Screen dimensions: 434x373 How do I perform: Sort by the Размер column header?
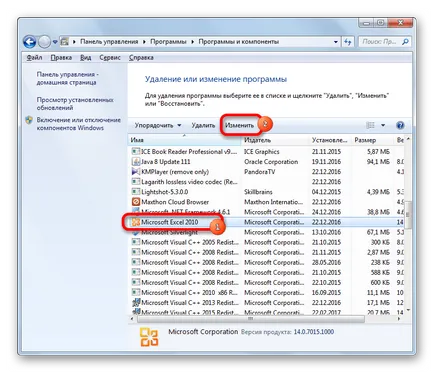[373, 140]
